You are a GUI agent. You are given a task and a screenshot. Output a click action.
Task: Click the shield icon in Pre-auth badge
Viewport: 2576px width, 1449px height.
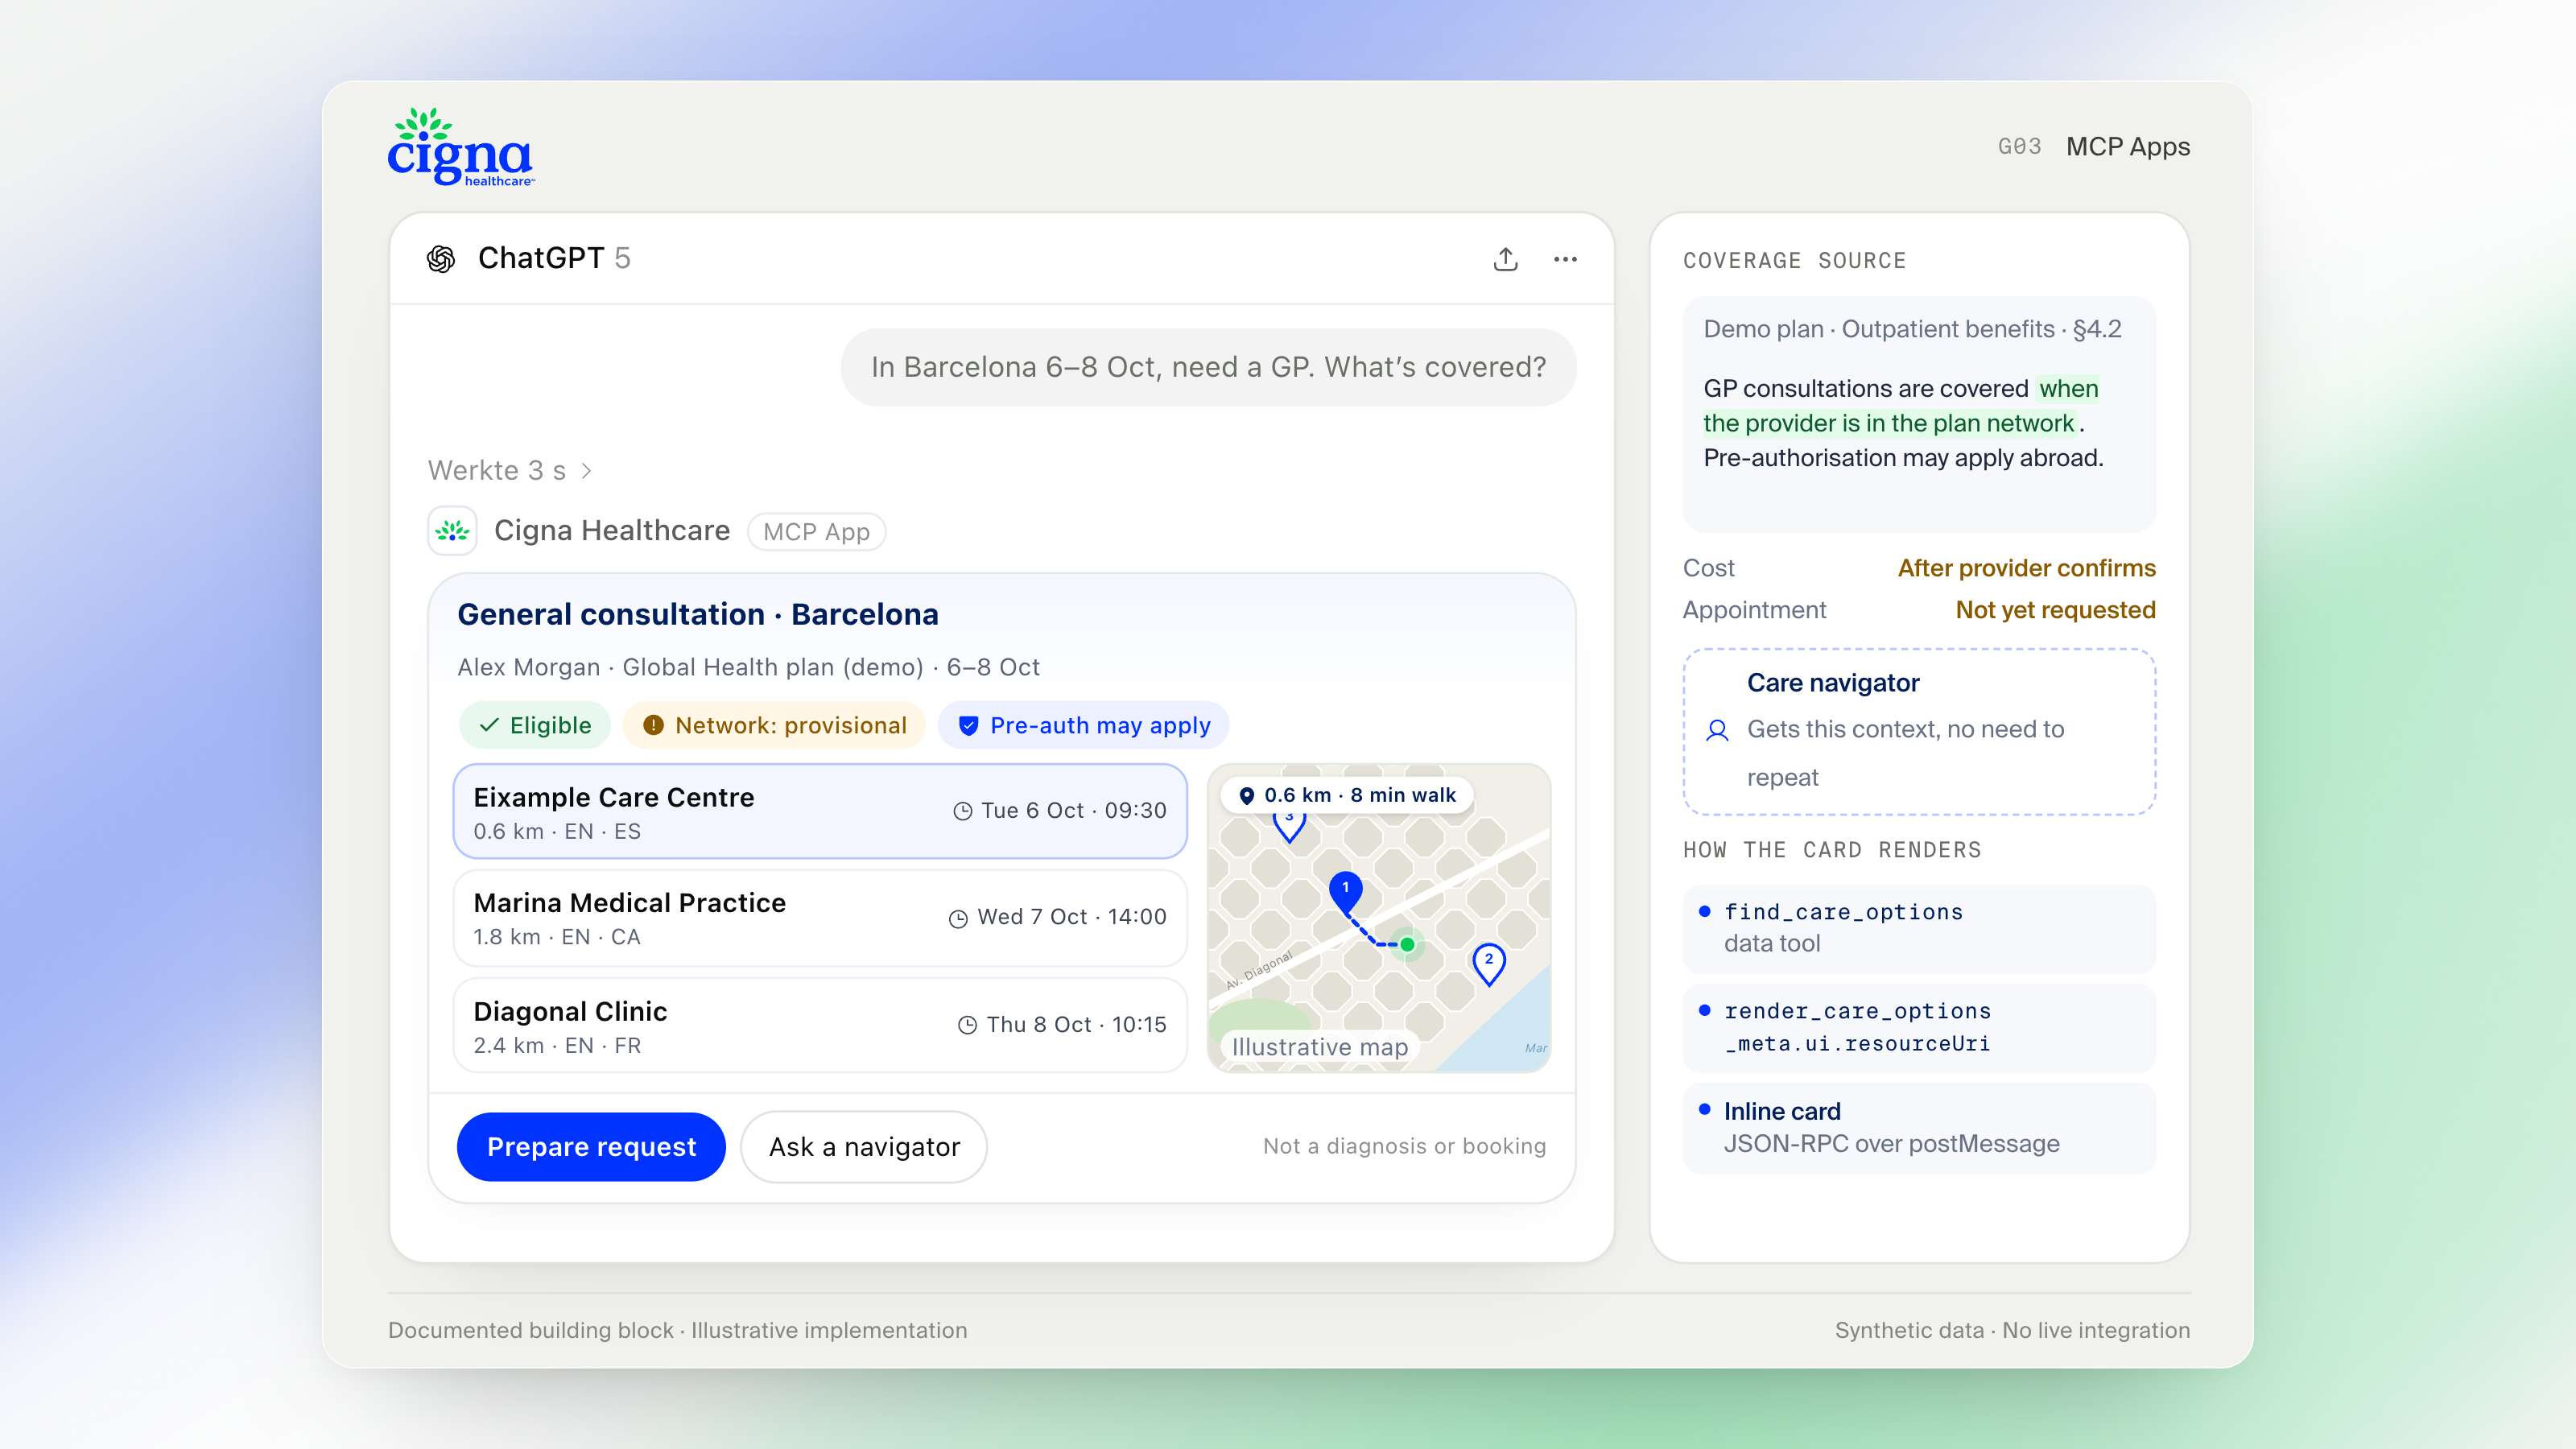968,725
